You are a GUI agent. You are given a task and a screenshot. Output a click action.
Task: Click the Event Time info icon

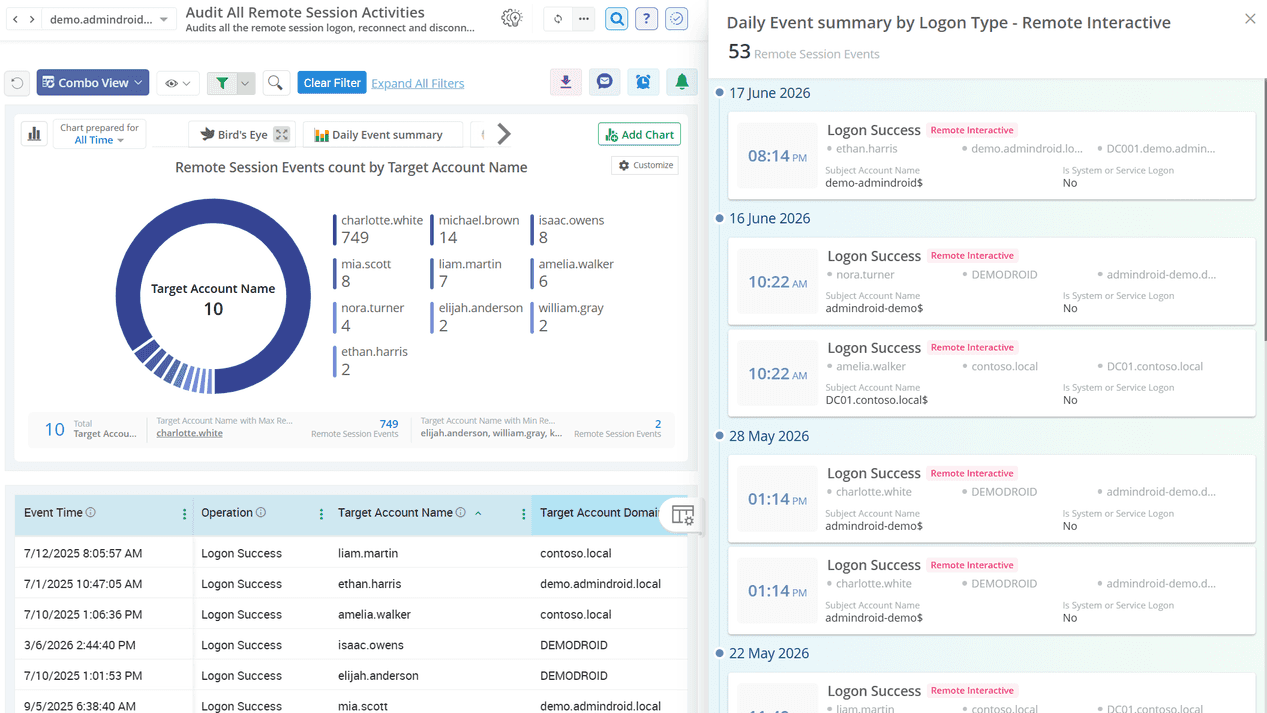point(91,513)
